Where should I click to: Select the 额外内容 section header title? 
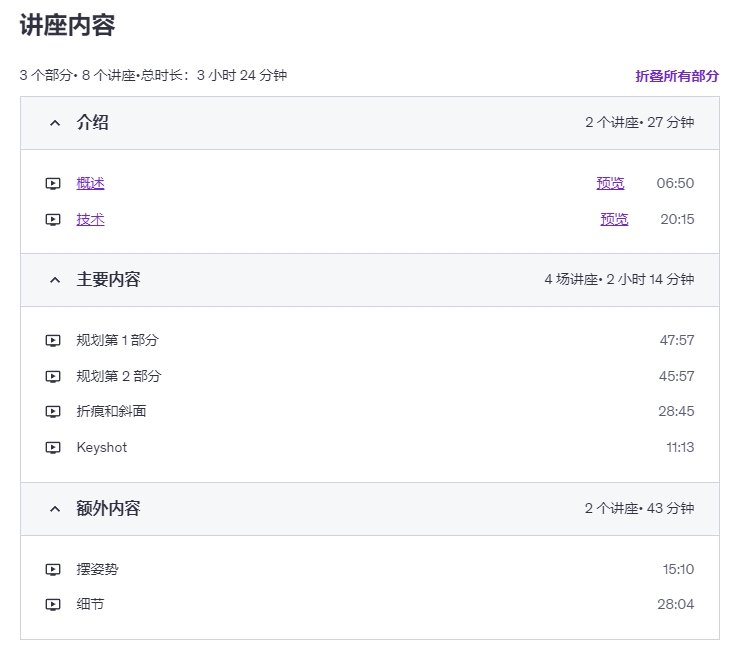point(109,509)
